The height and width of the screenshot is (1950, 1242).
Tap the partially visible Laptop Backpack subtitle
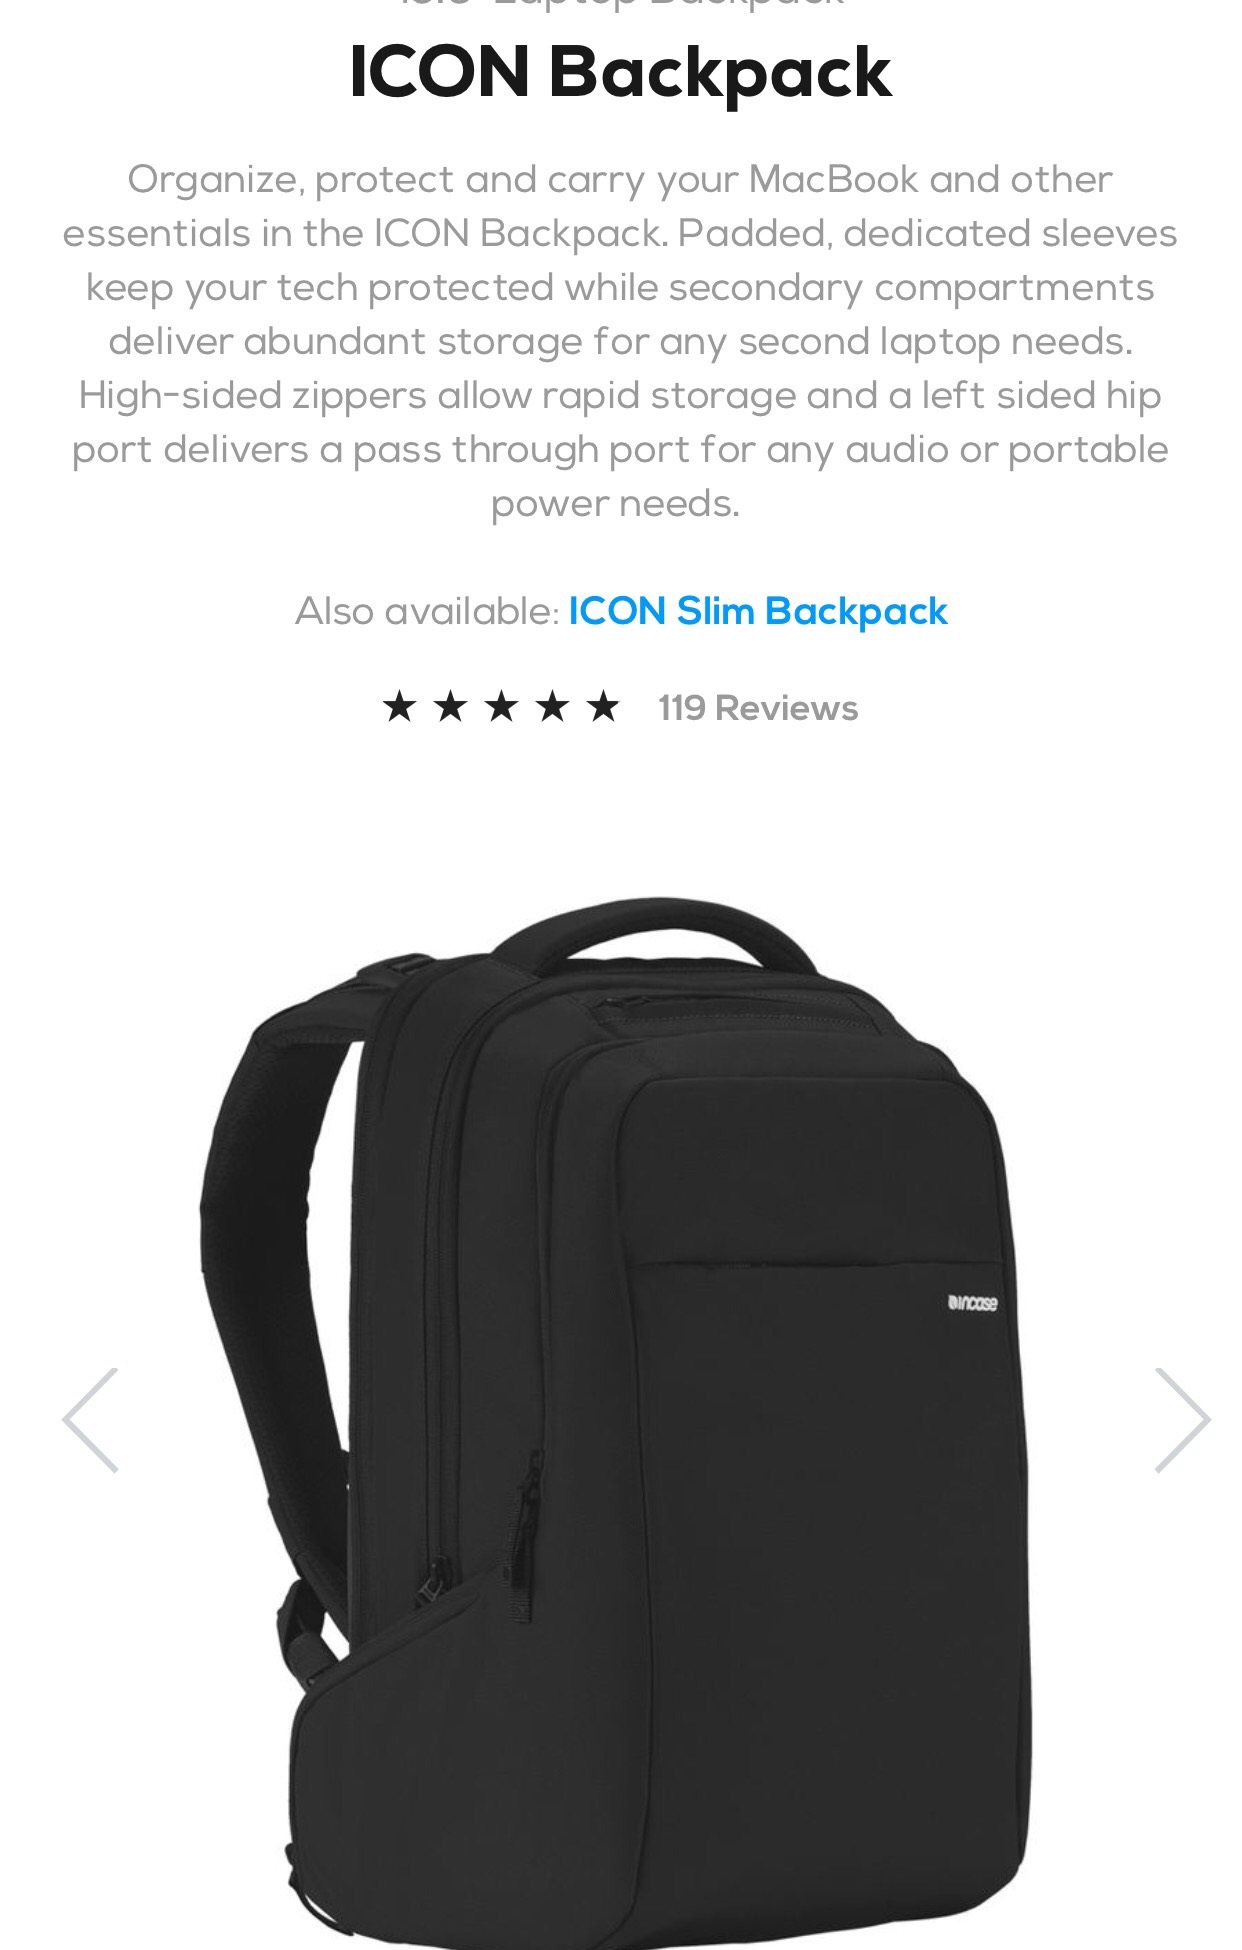[x=620, y=4]
